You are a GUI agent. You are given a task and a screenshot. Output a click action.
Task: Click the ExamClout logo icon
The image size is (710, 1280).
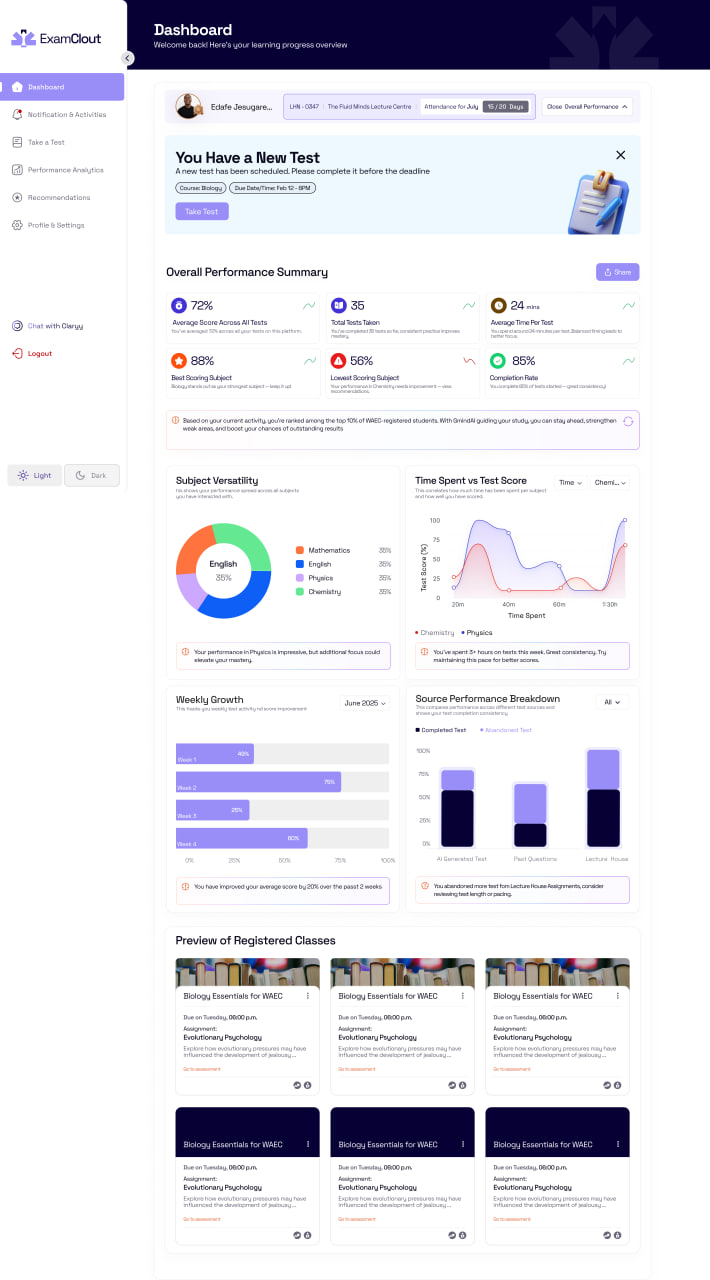pyautogui.click(x=23, y=39)
